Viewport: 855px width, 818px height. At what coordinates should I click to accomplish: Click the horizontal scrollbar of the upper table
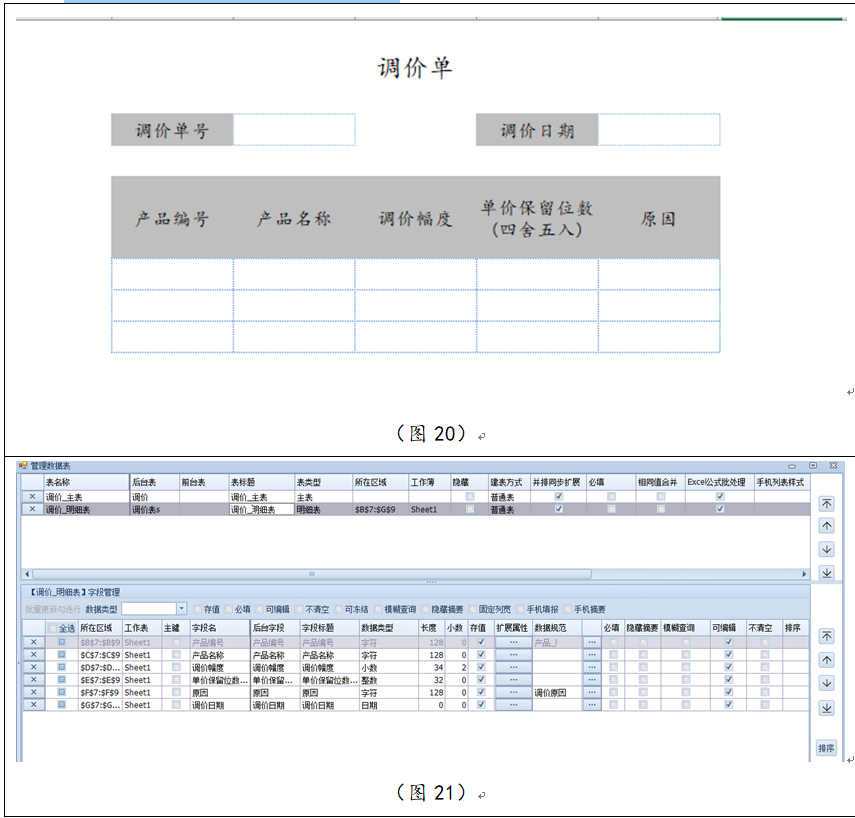click(310, 574)
